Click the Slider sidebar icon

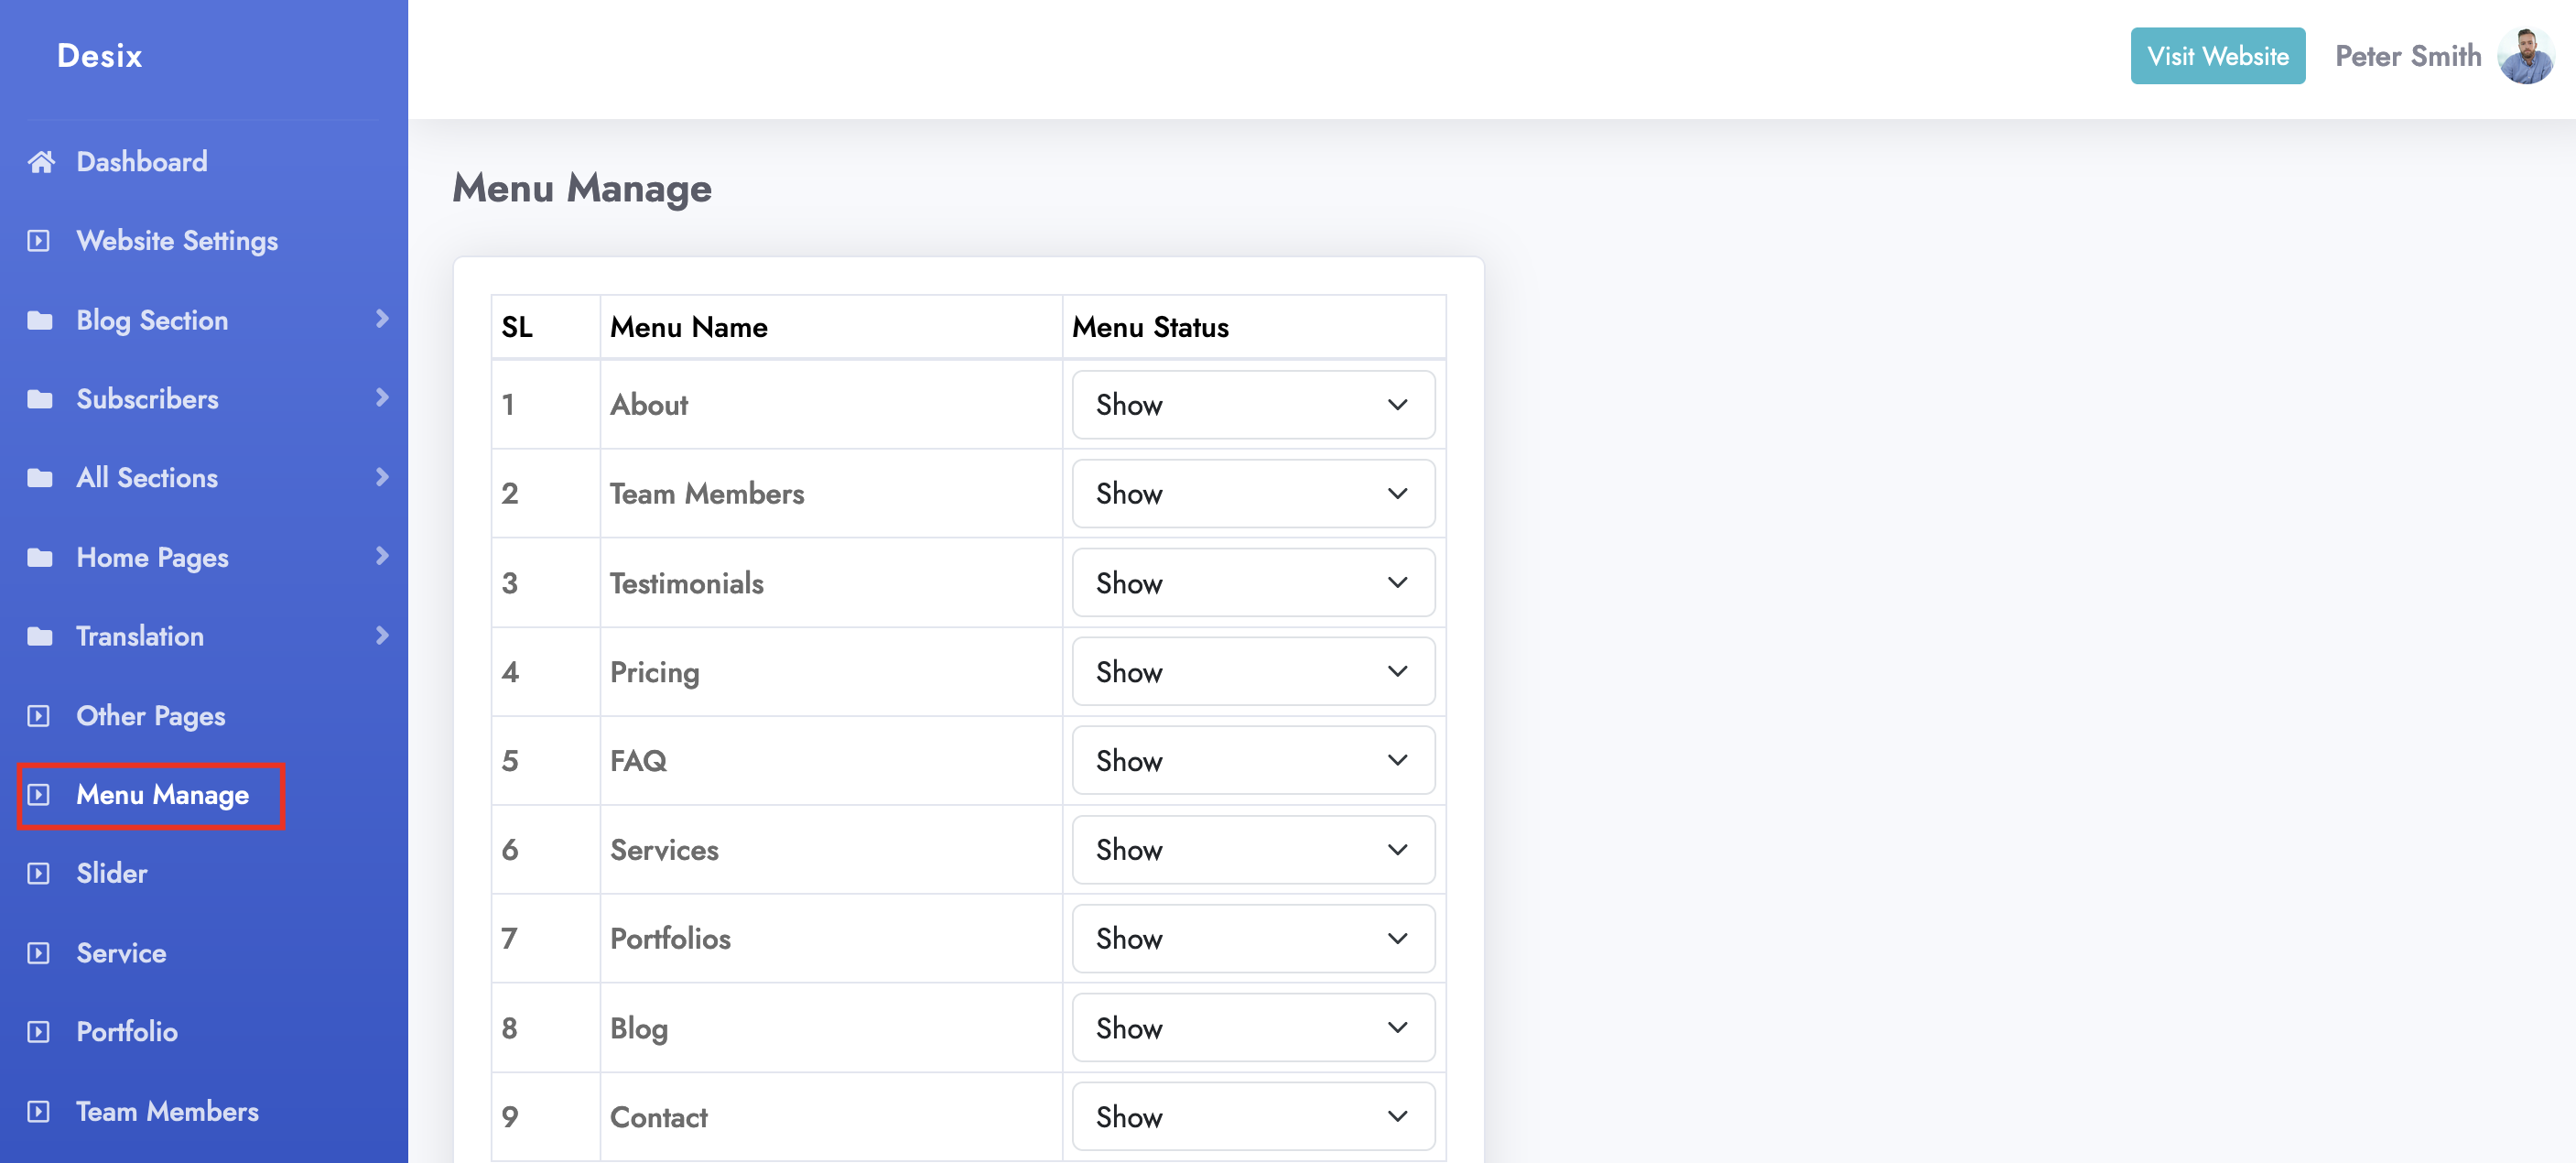[38, 873]
